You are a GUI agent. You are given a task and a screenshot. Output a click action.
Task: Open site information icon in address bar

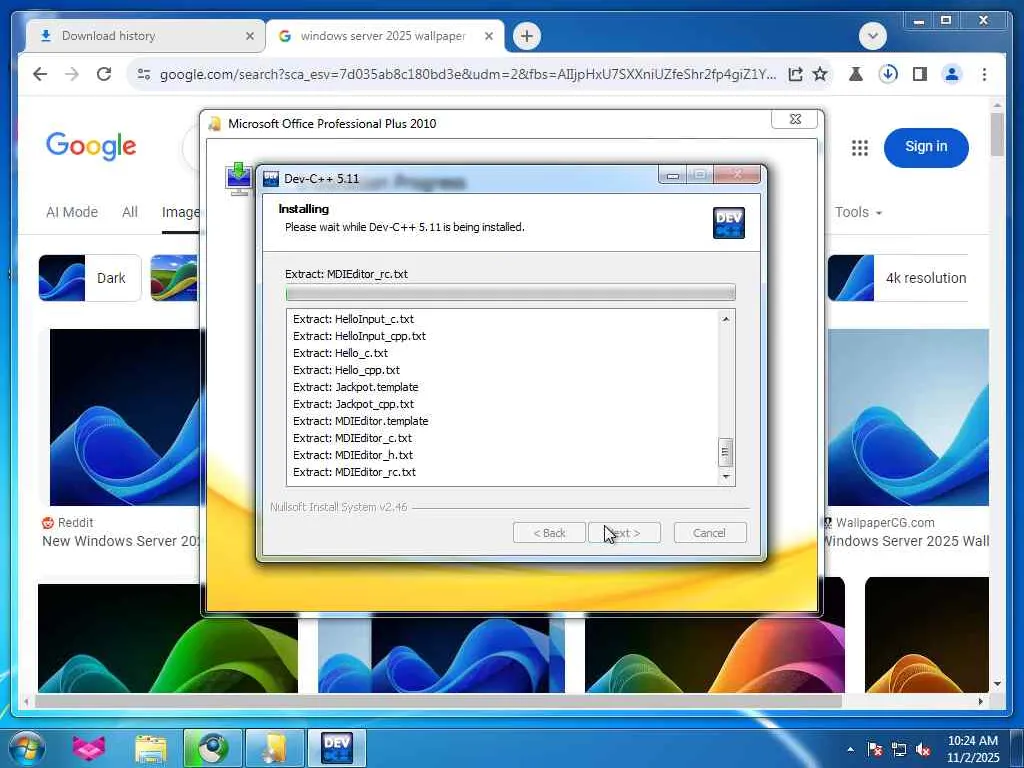pos(144,74)
